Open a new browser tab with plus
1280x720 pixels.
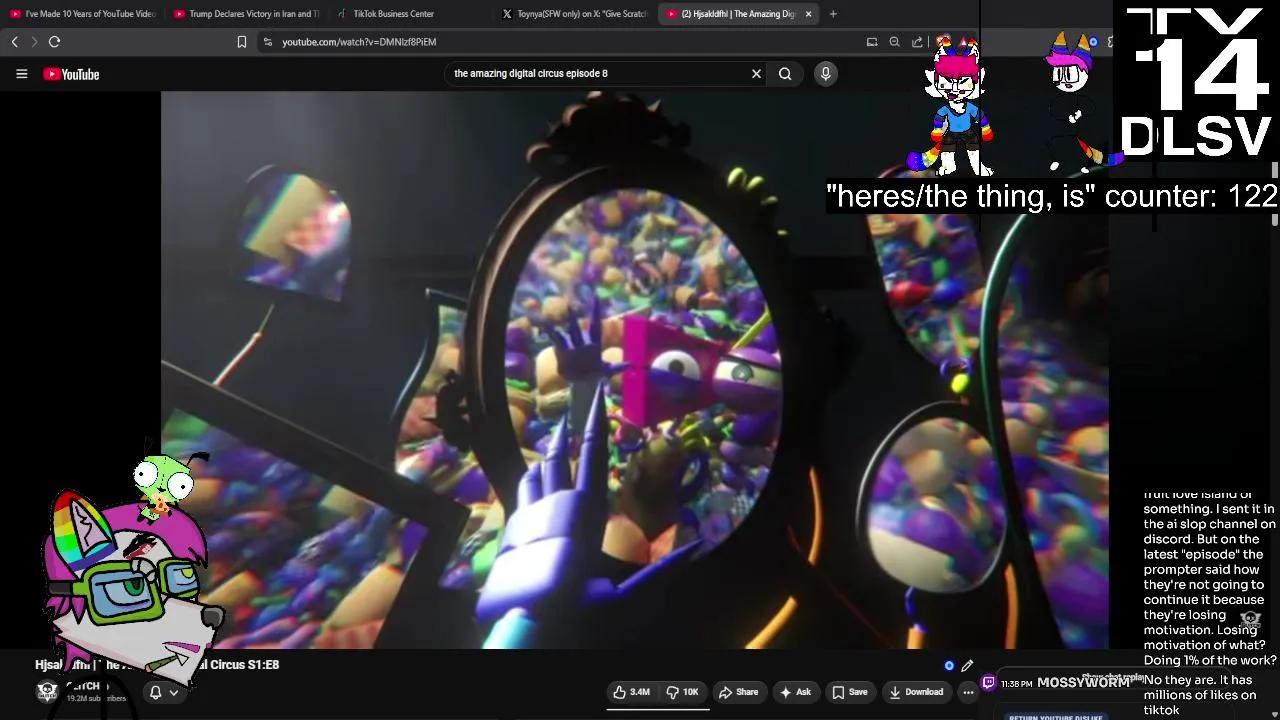click(x=833, y=14)
